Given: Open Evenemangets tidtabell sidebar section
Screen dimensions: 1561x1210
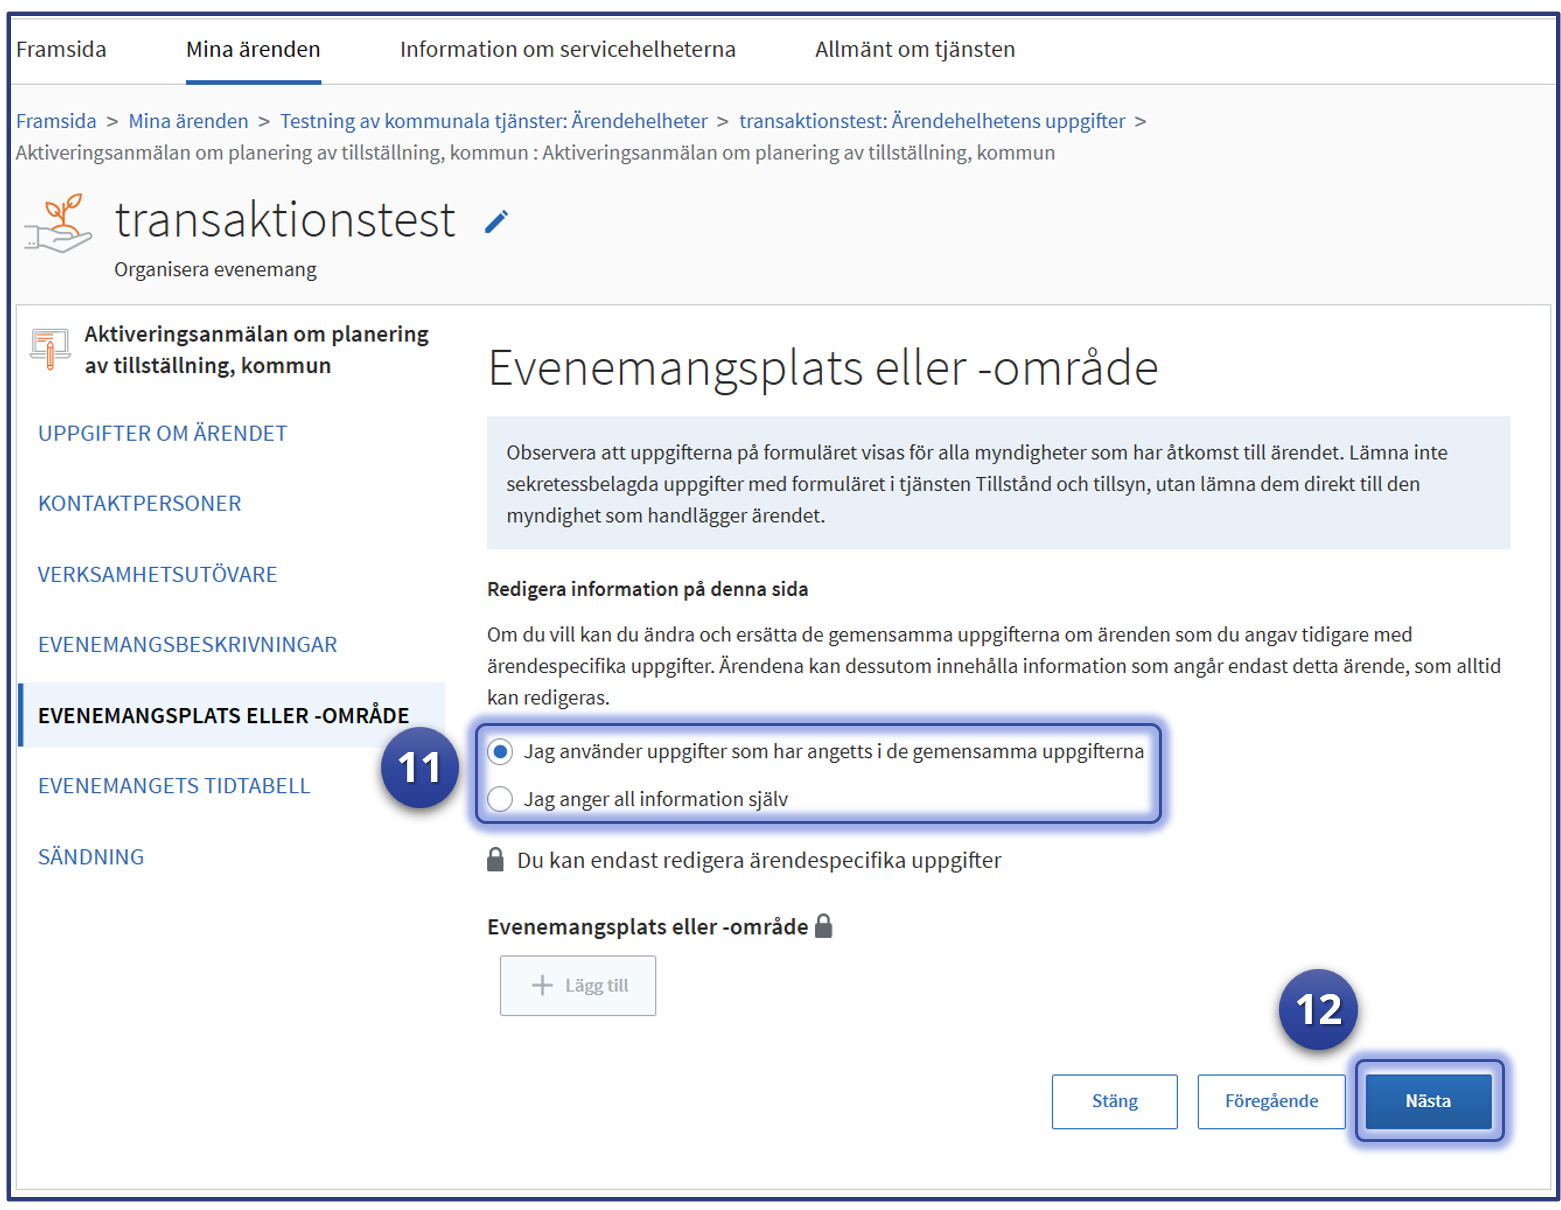Looking at the screenshot, I should (174, 786).
